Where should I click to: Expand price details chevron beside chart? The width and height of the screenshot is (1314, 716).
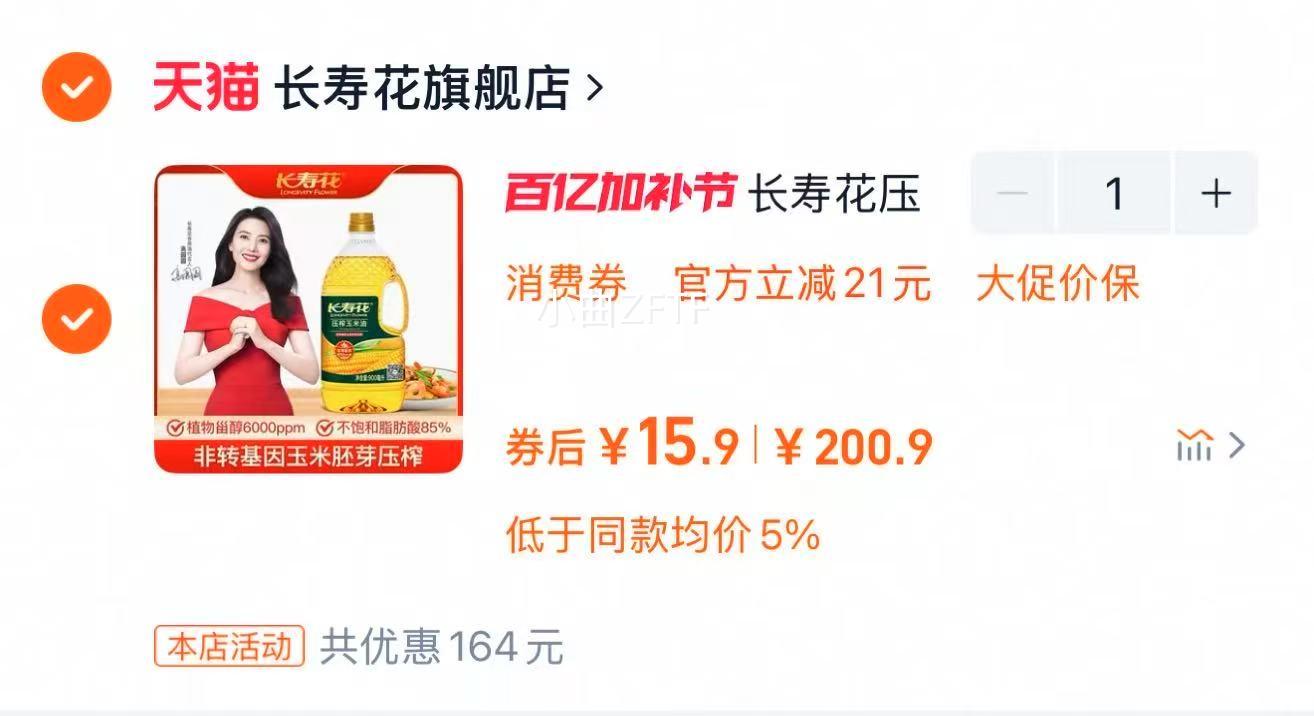(x=1237, y=445)
